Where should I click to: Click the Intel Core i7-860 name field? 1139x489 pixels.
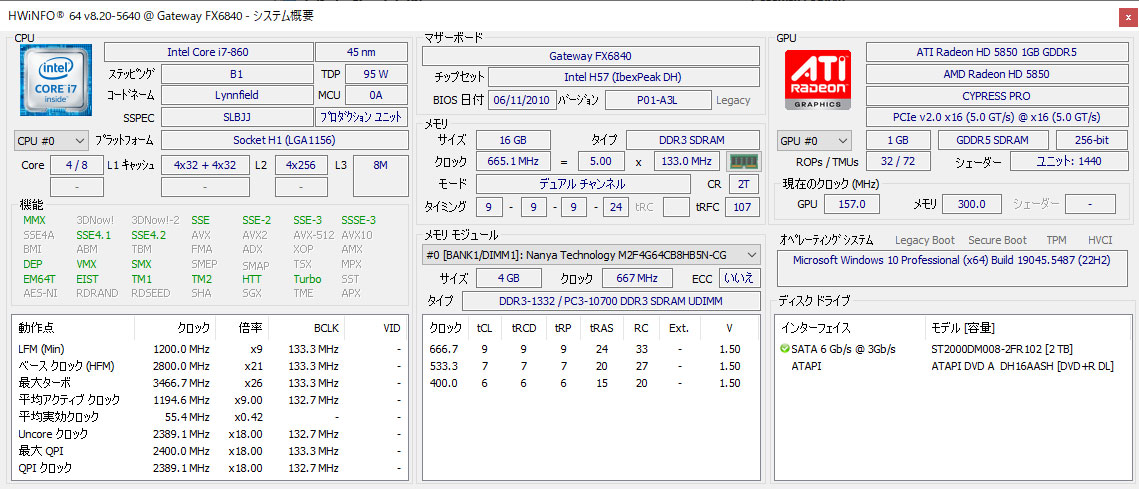tap(208, 52)
